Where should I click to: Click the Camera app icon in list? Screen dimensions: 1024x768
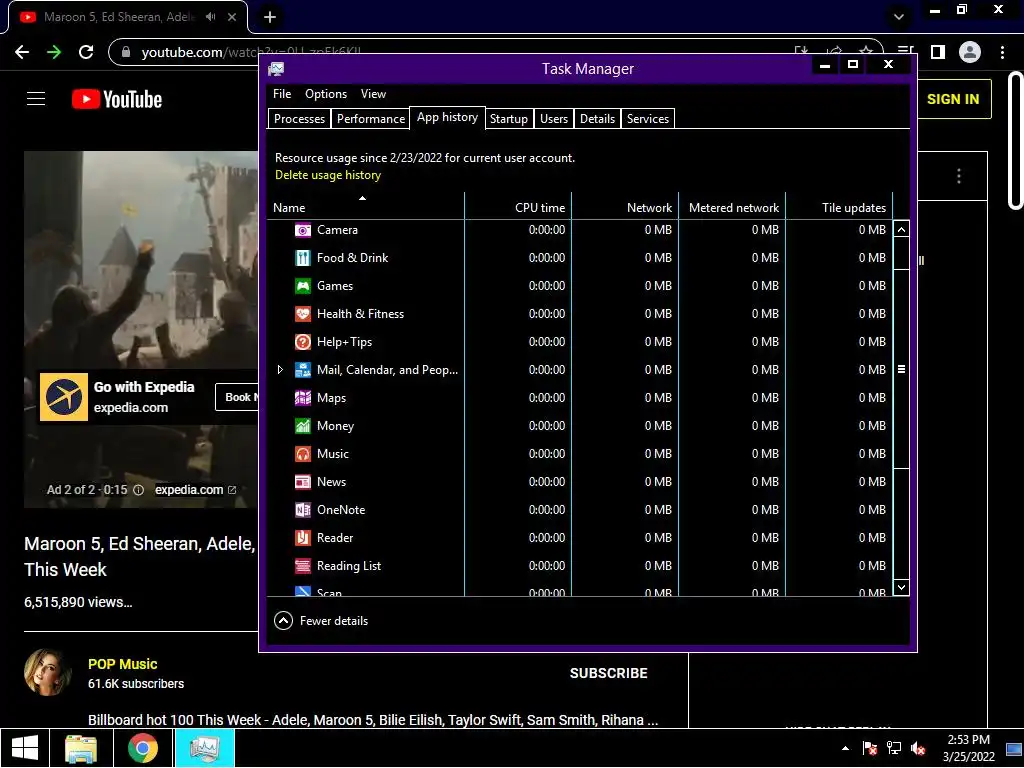[x=303, y=230]
